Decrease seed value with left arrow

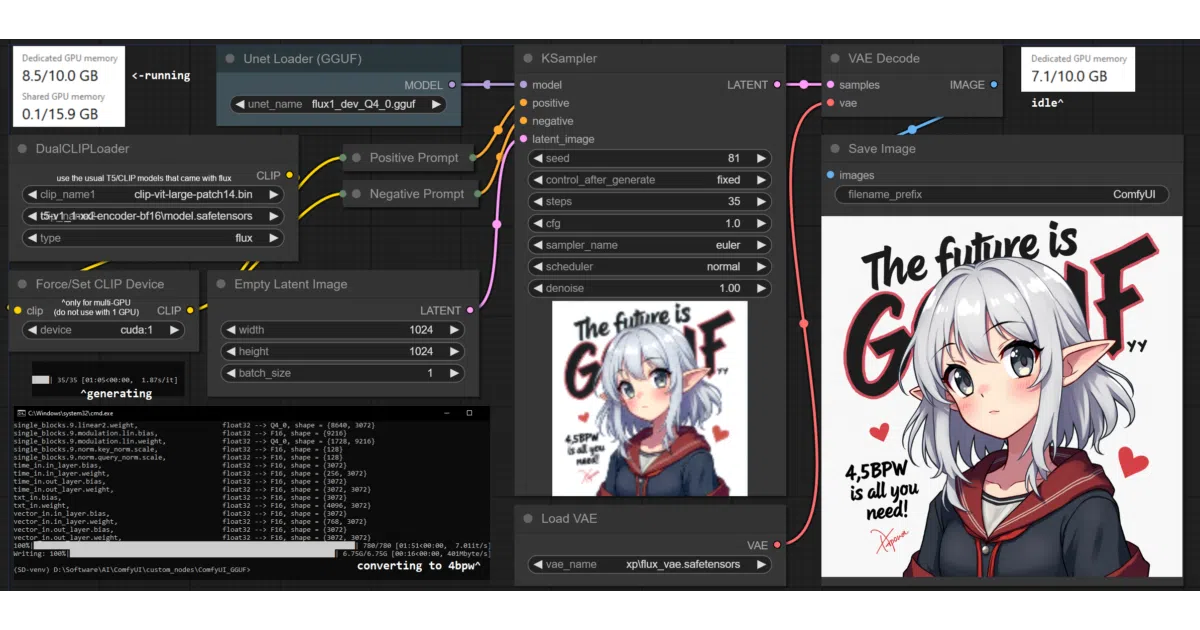[537, 158]
